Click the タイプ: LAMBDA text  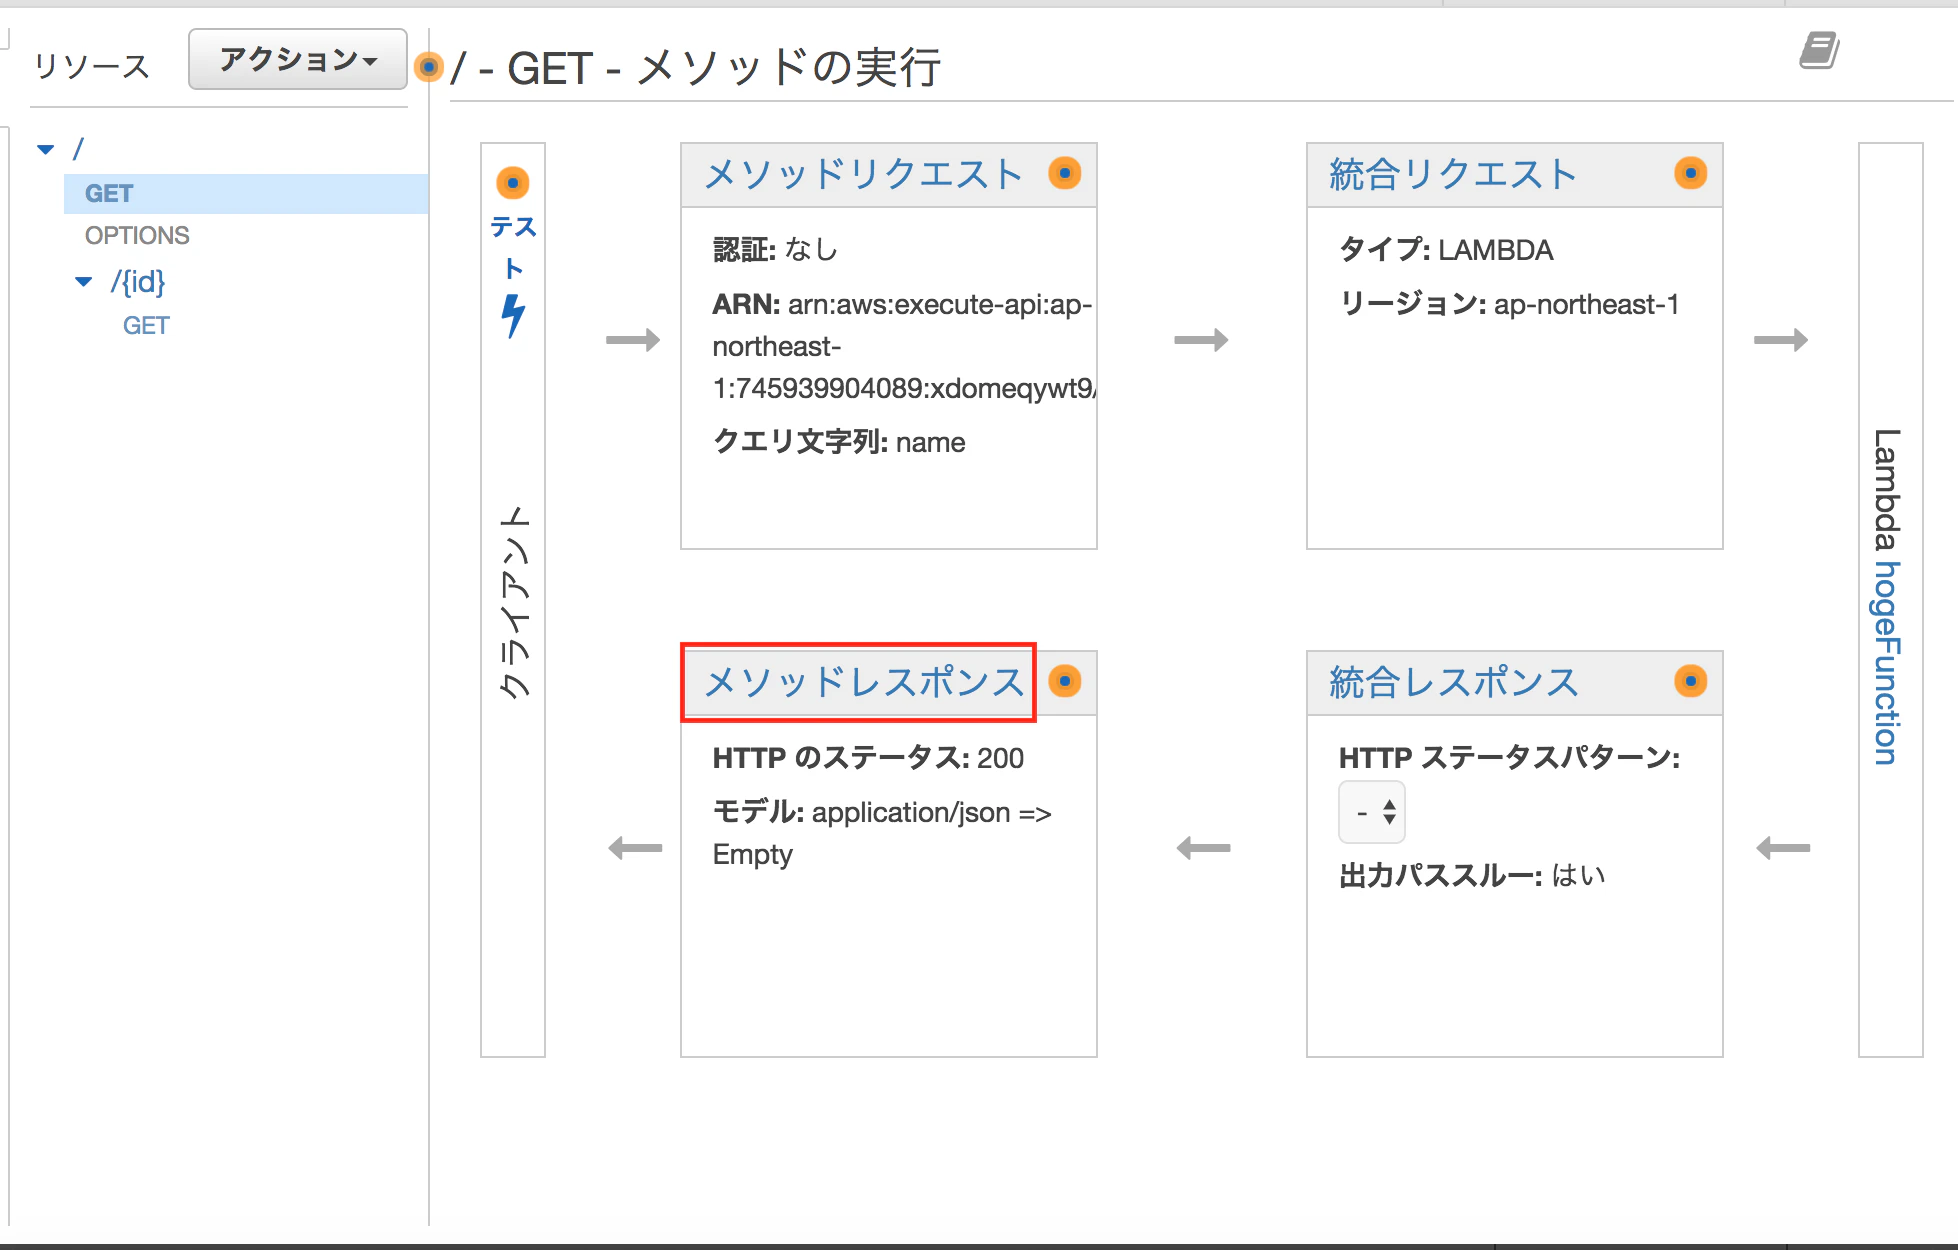click(1446, 249)
